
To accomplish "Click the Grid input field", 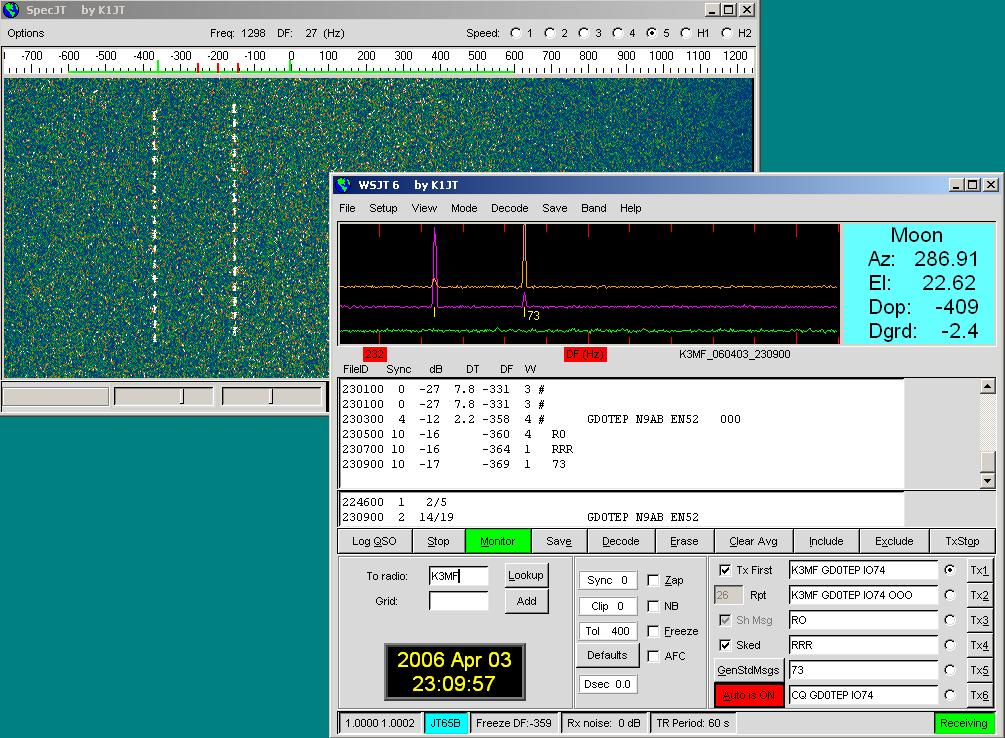I will (x=458, y=601).
